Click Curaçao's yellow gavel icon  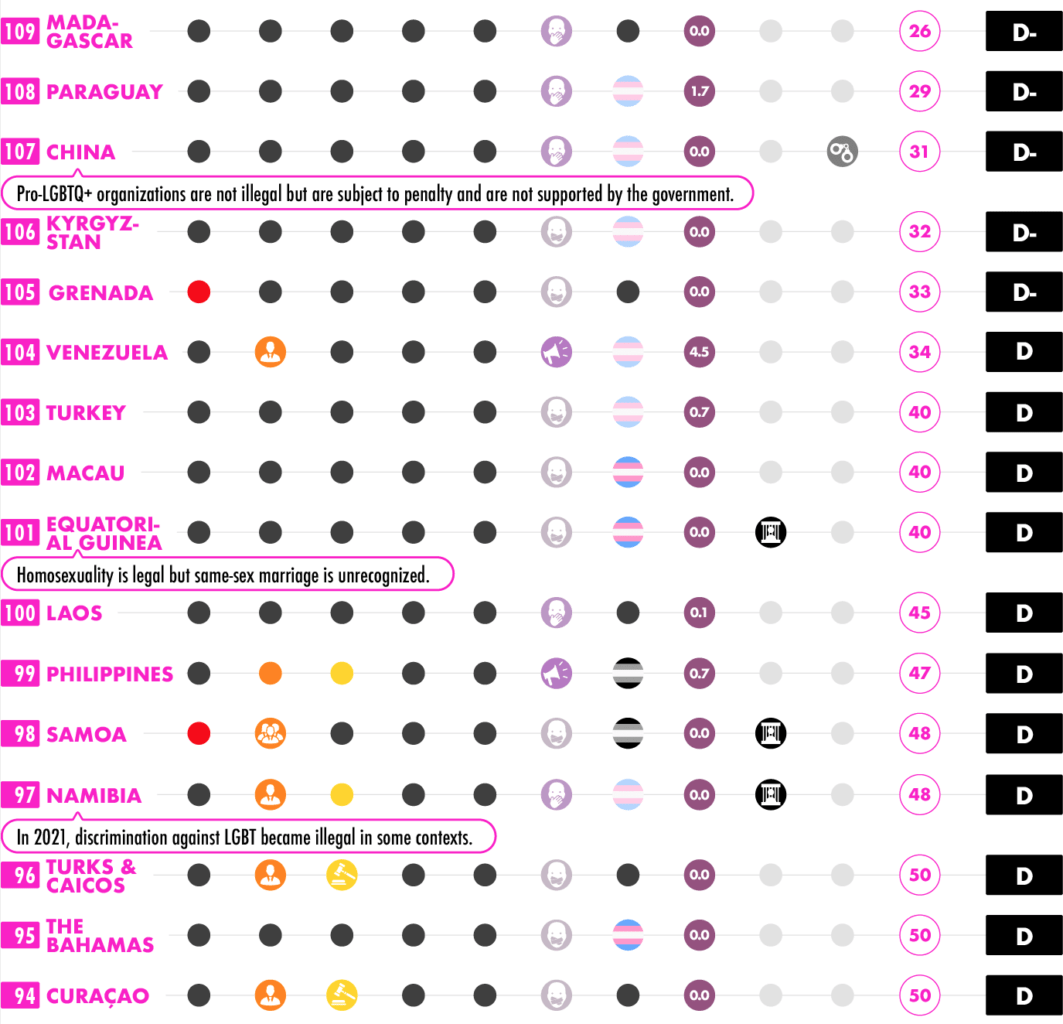(x=342, y=996)
